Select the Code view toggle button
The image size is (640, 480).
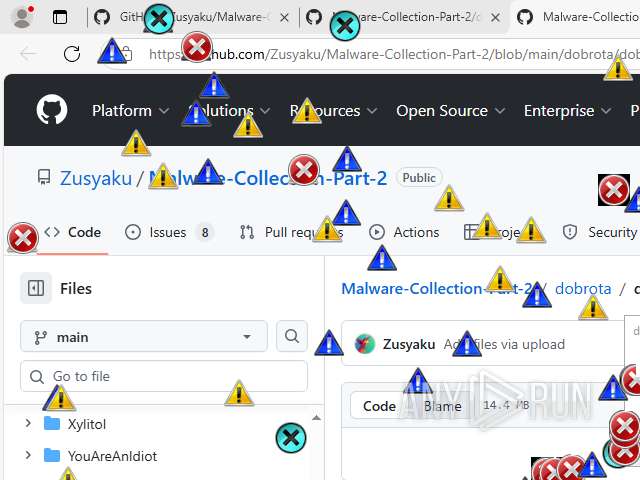[380, 406]
